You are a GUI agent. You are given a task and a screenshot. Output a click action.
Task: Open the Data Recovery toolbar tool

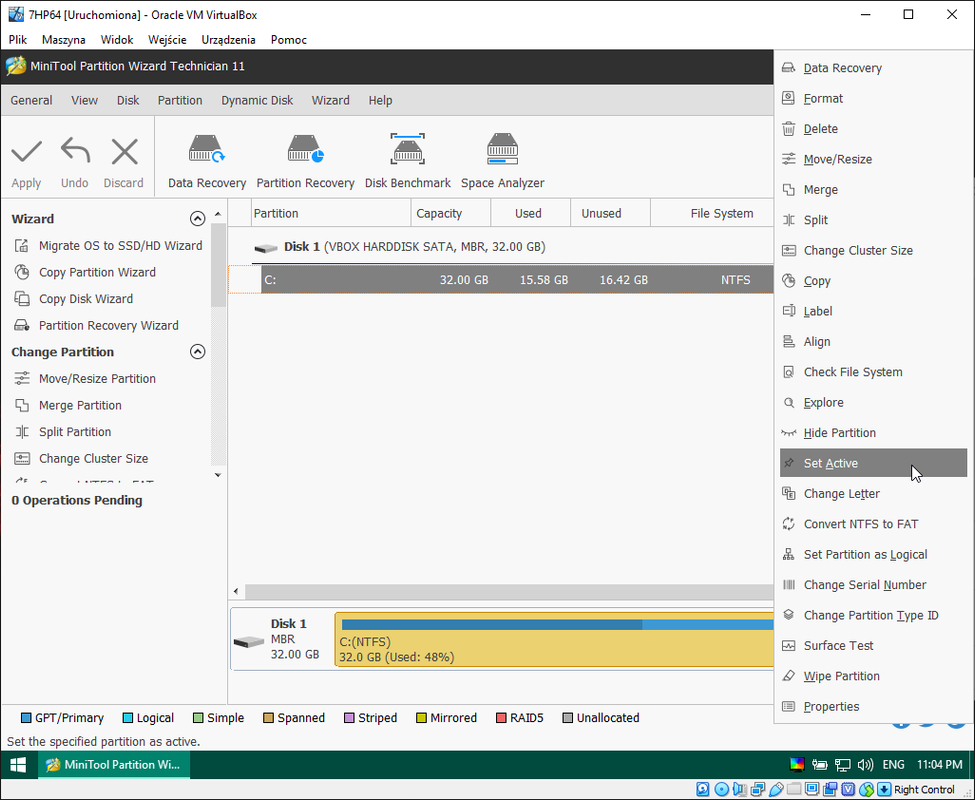click(207, 161)
